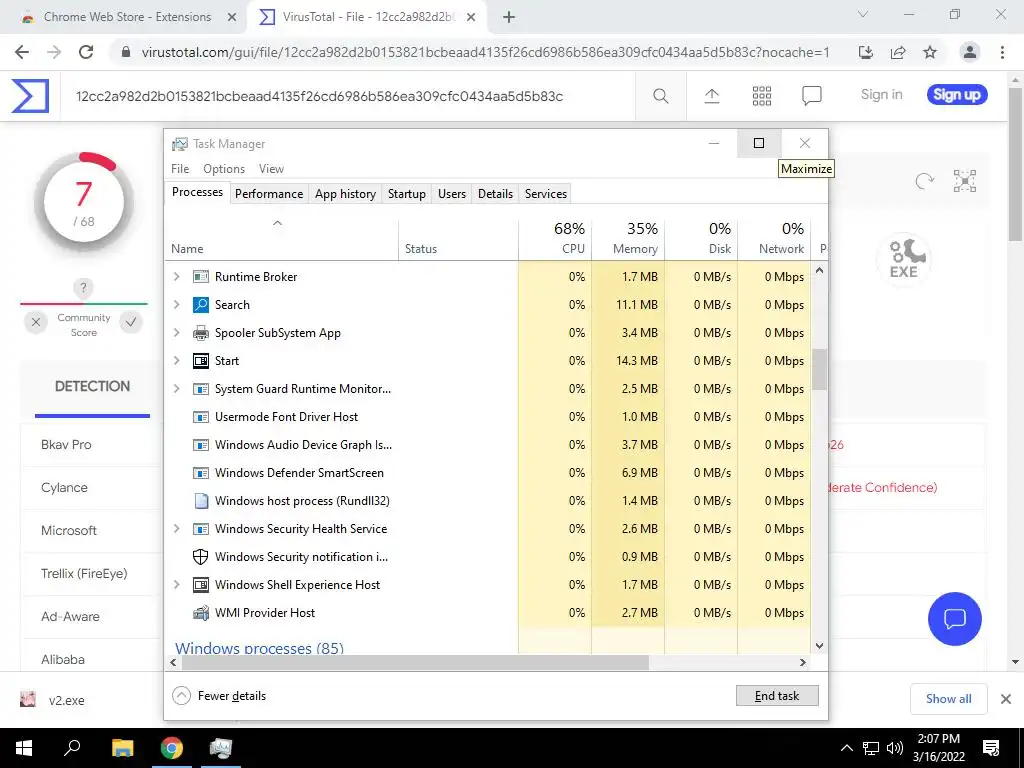Reload the VirusTotal page
Image resolution: width=1024 pixels, height=768 pixels.
click(x=86, y=52)
